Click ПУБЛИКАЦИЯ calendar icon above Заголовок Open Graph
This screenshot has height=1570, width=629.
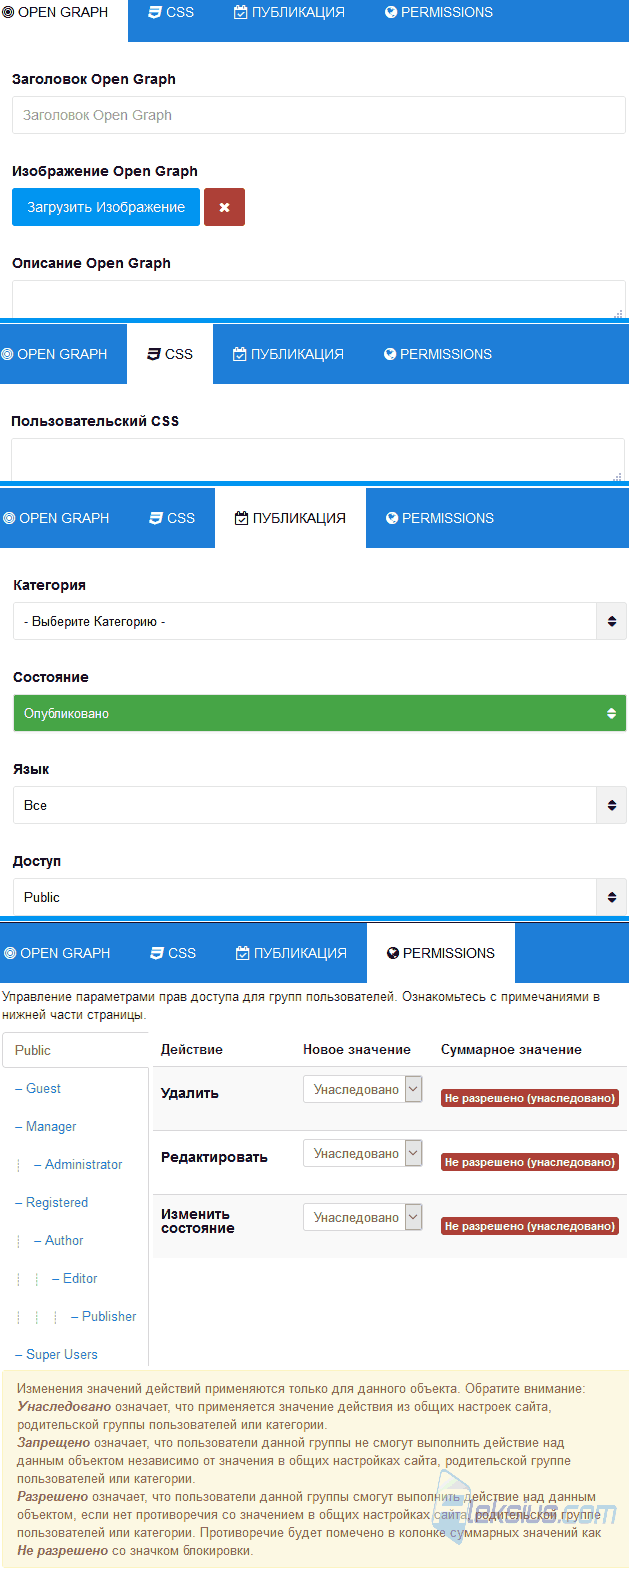[241, 12]
